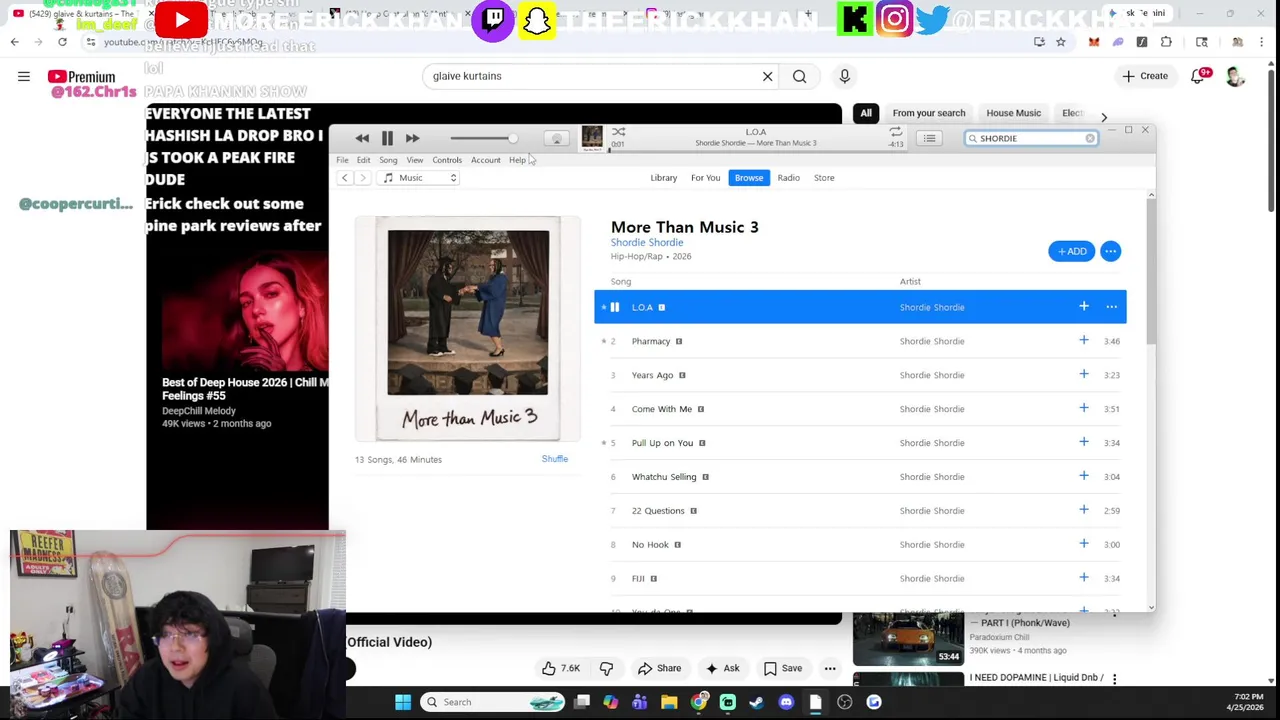Dislike the YouTube video
The height and width of the screenshot is (720, 1280).
[x=606, y=668]
